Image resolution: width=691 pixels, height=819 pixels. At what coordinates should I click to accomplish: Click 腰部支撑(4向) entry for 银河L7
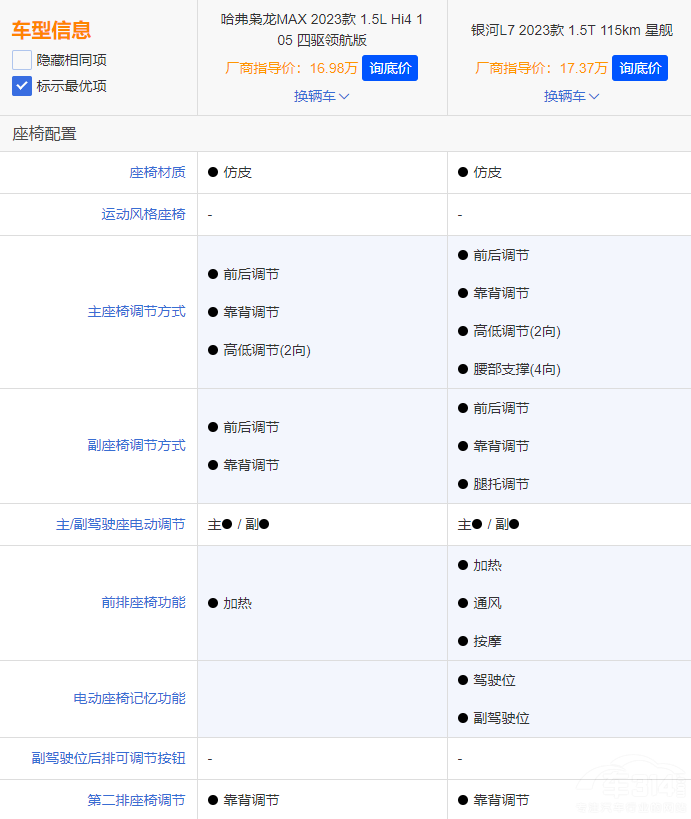pos(516,369)
